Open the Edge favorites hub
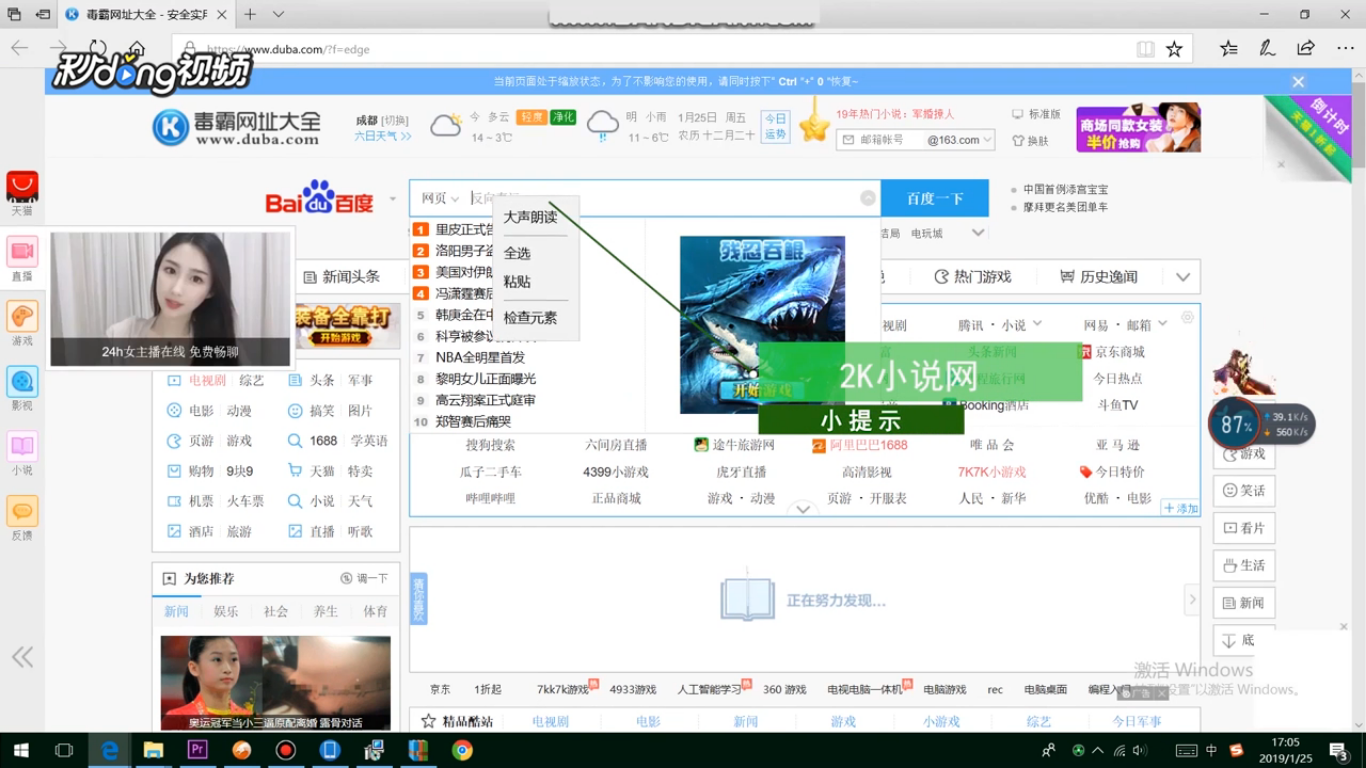1366x768 pixels. coord(1229,48)
